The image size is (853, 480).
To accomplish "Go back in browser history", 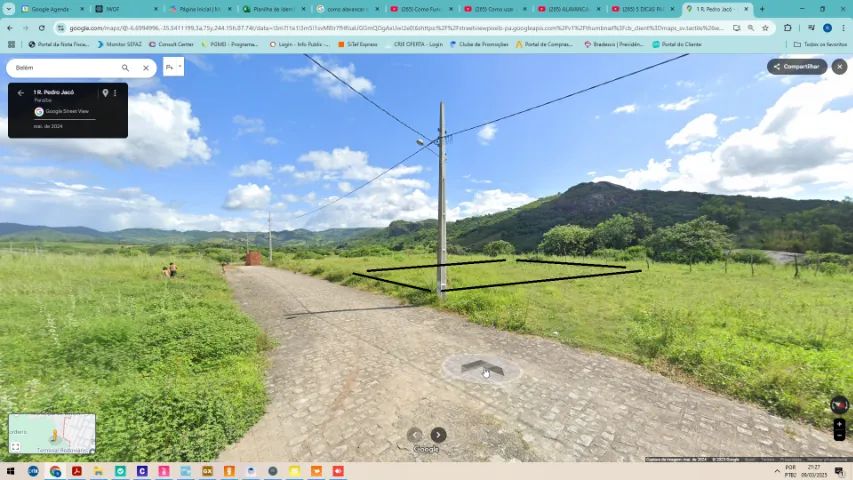I will point(10,28).
